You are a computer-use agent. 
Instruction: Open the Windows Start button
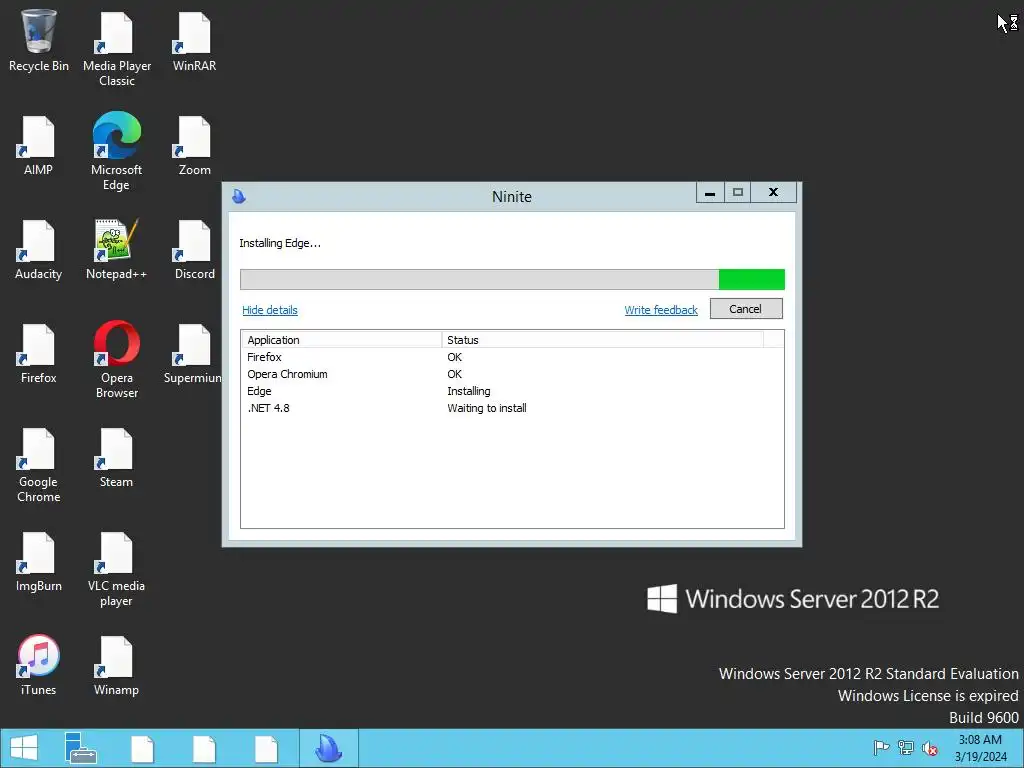pos(24,748)
